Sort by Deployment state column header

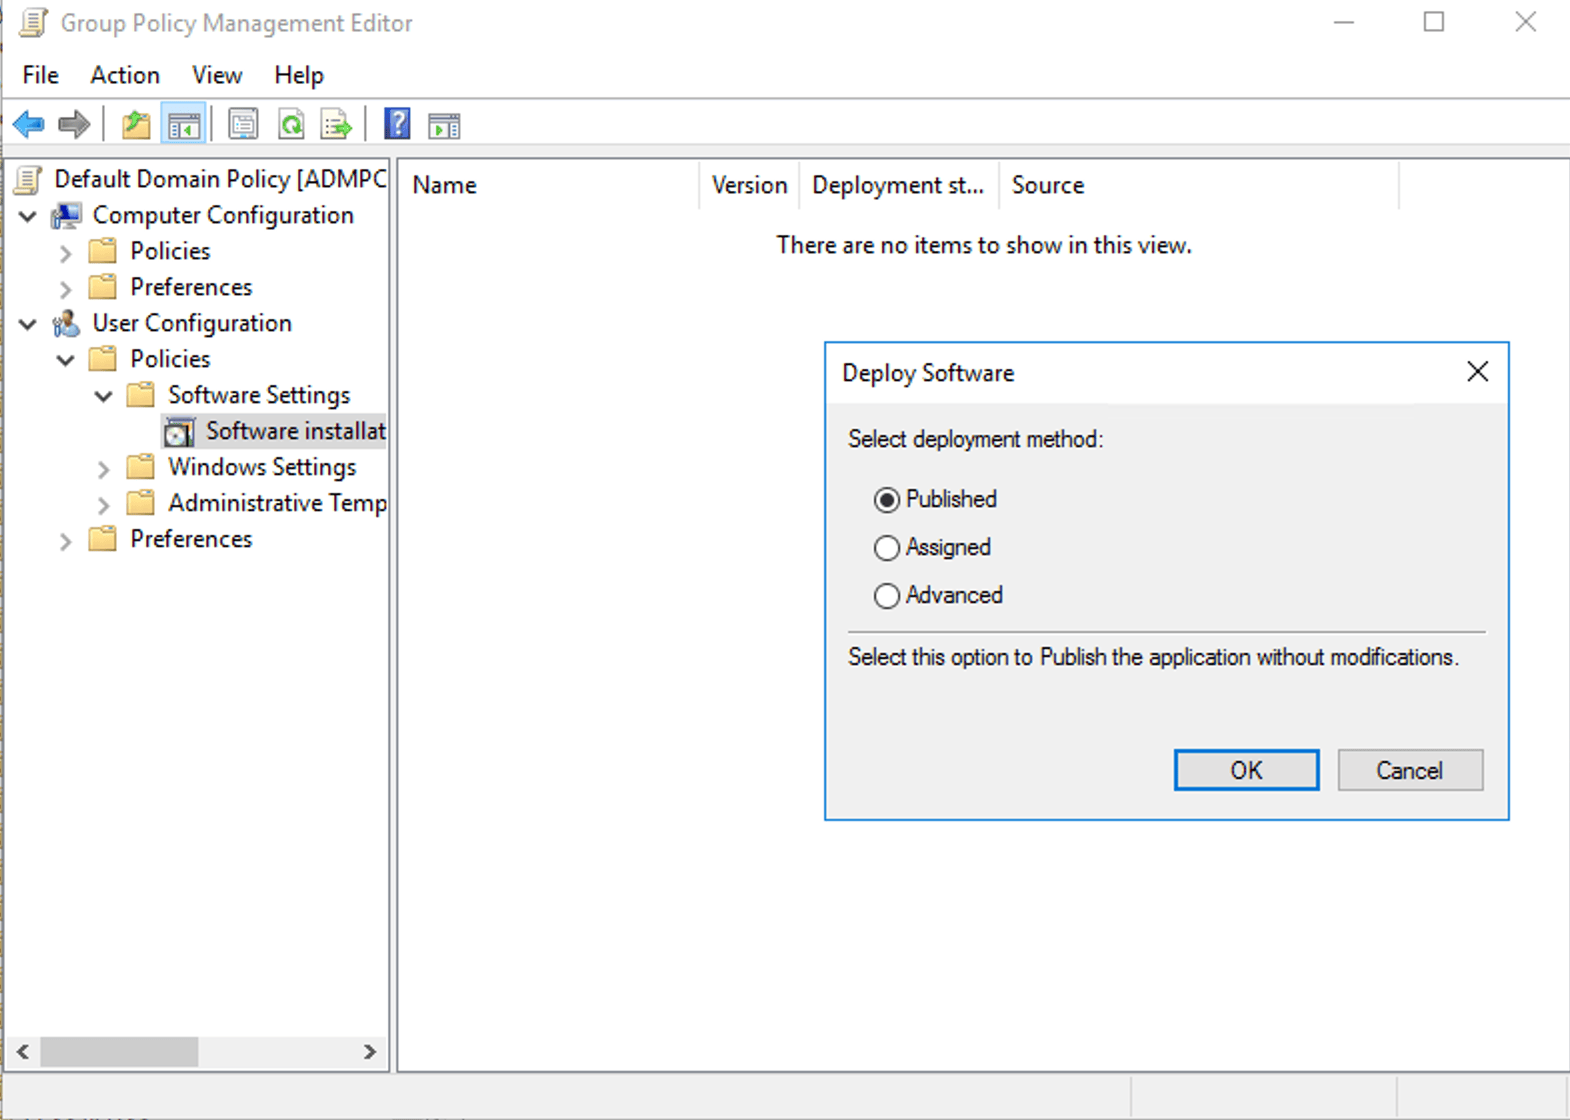898,185
